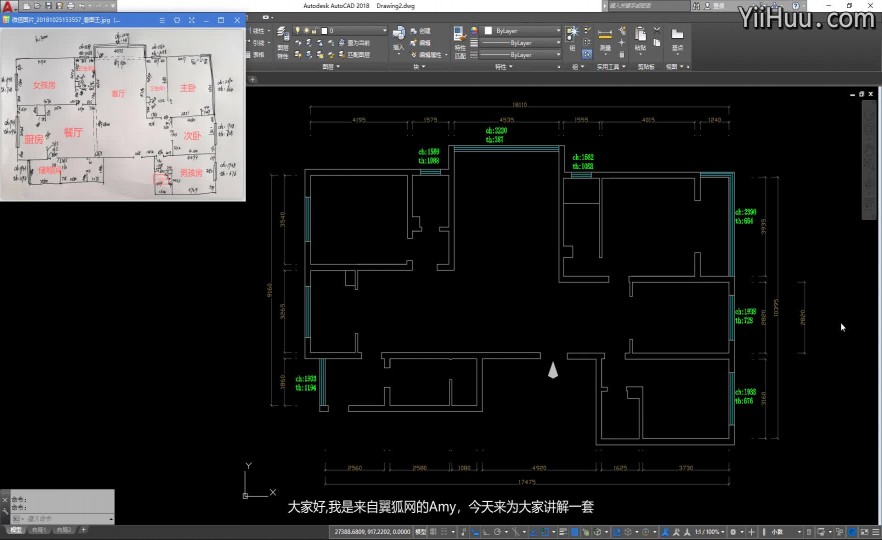This screenshot has height=540, width=882.
Task: Click the Match Layer (匹配图层) button
Action: tap(355, 55)
